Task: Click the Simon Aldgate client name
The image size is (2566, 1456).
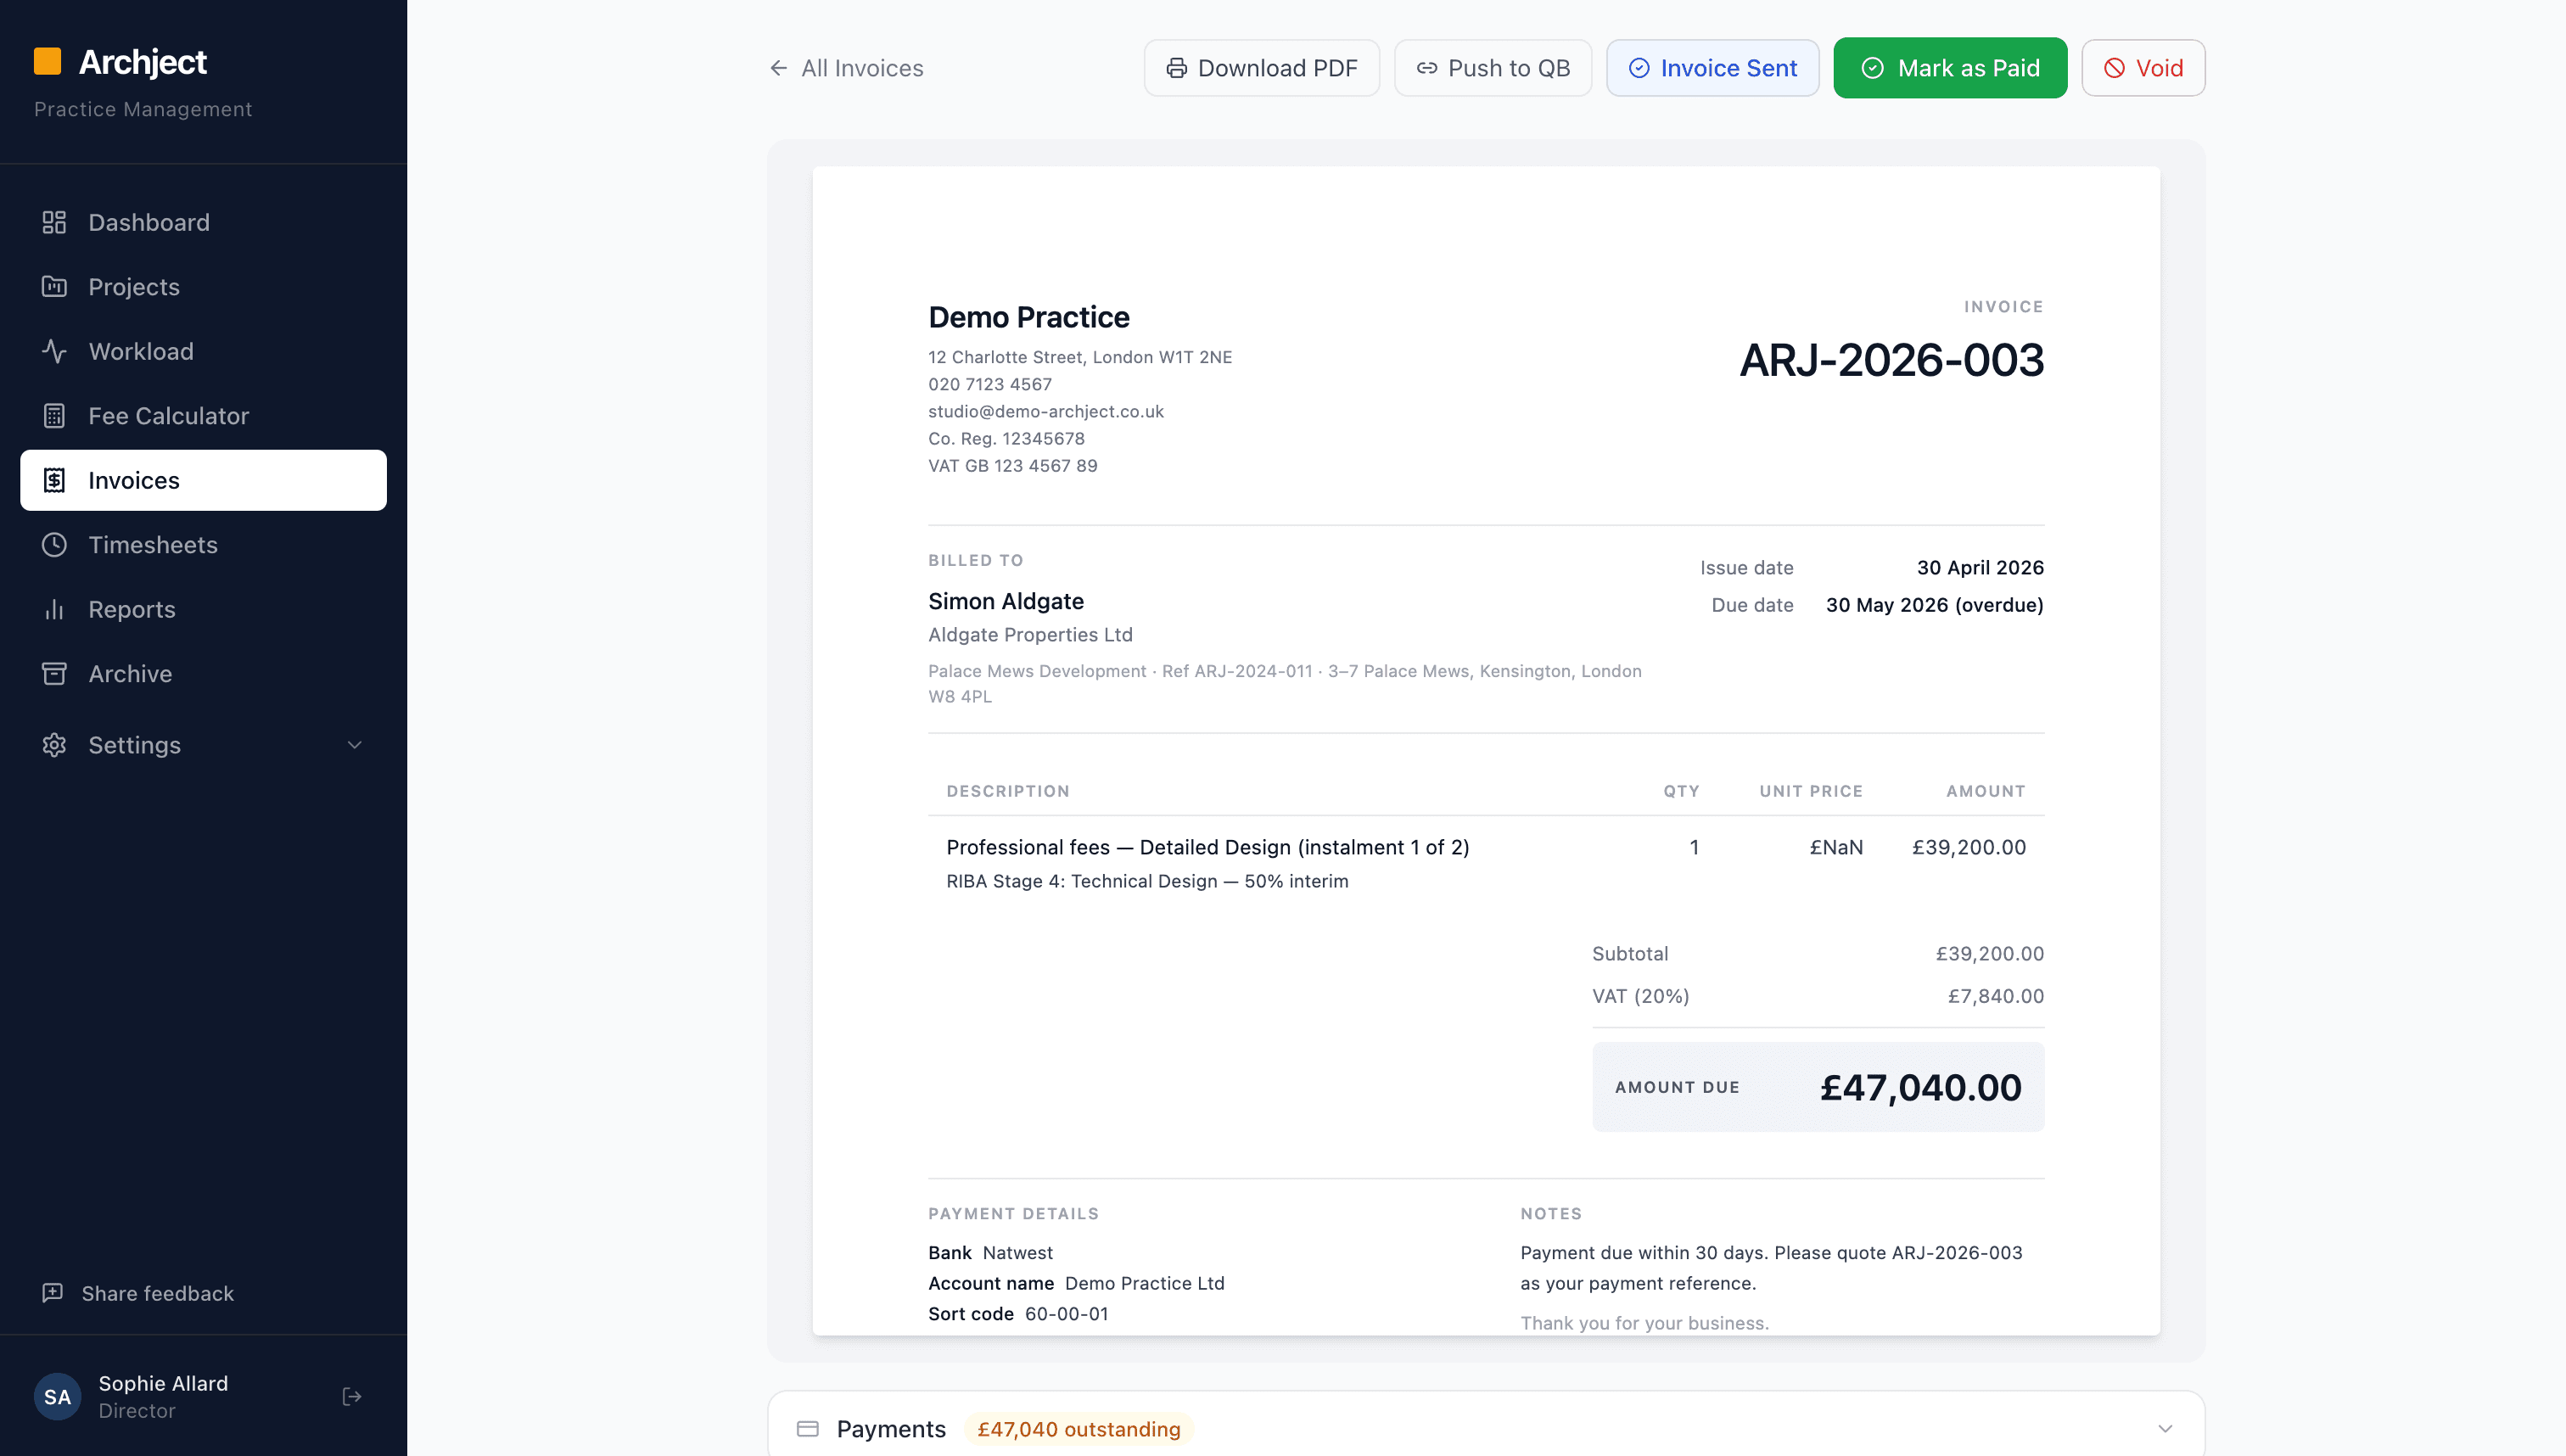Action: pyautogui.click(x=1005, y=601)
